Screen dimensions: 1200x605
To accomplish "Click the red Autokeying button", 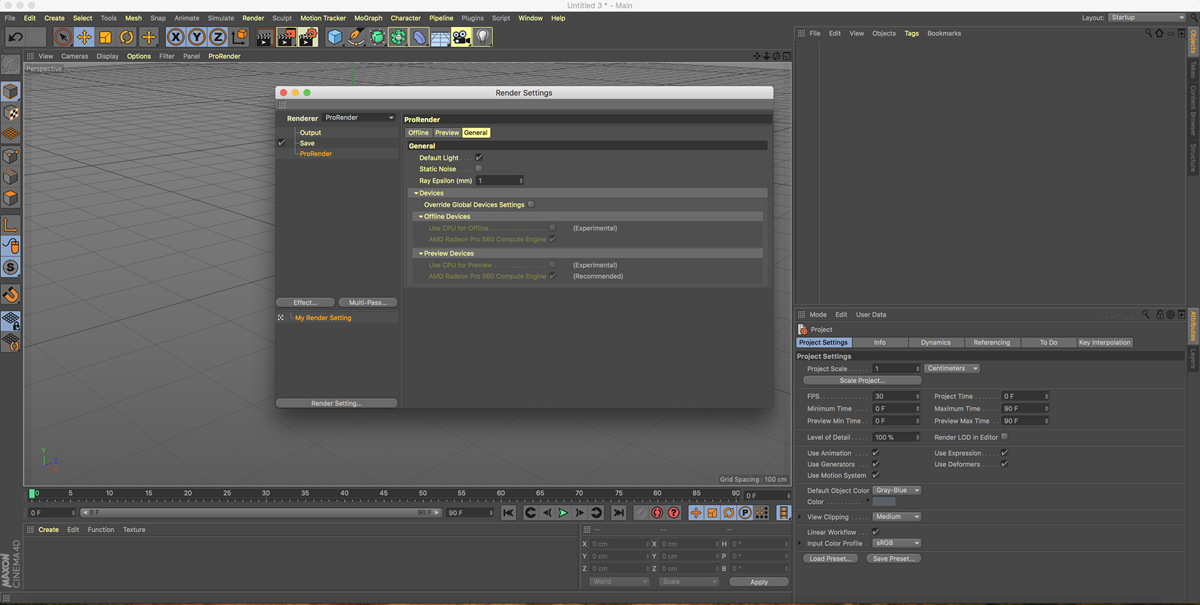I will click(657, 513).
